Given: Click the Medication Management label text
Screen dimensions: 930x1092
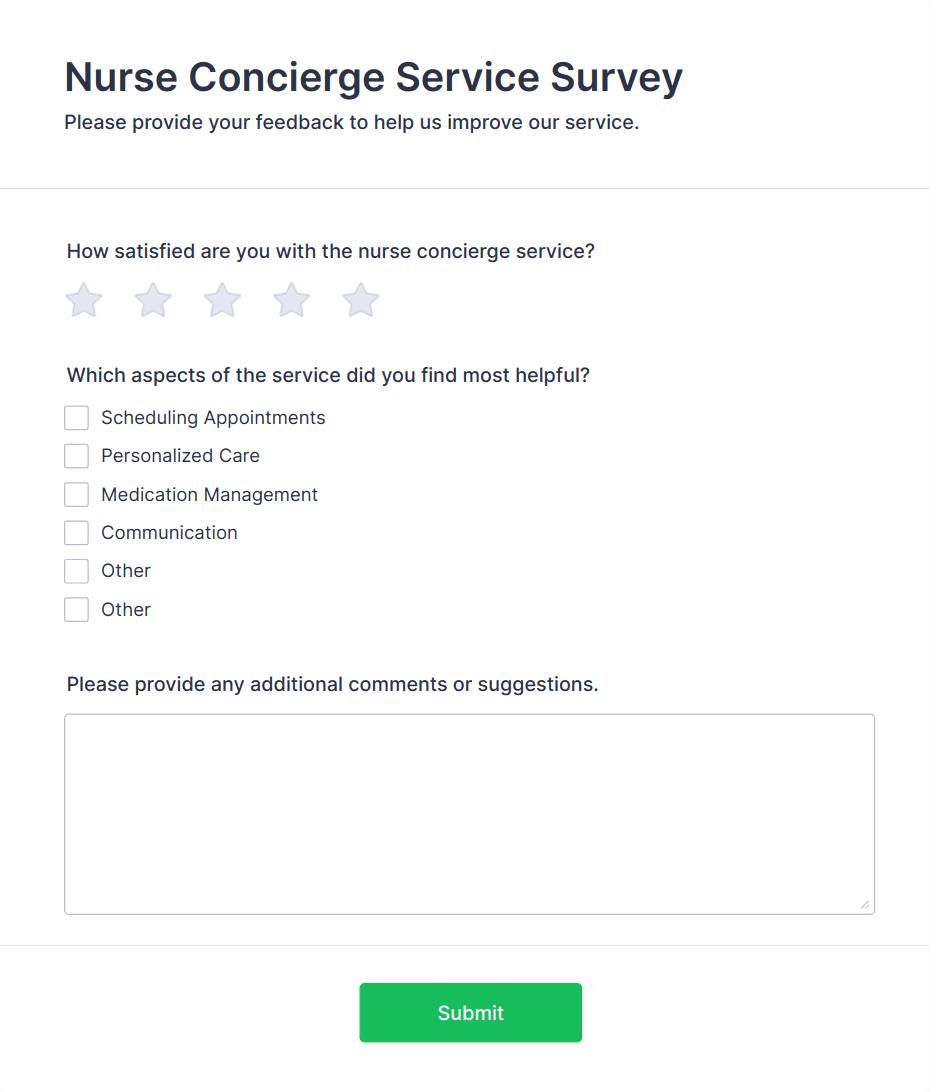Looking at the screenshot, I should point(209,494).
